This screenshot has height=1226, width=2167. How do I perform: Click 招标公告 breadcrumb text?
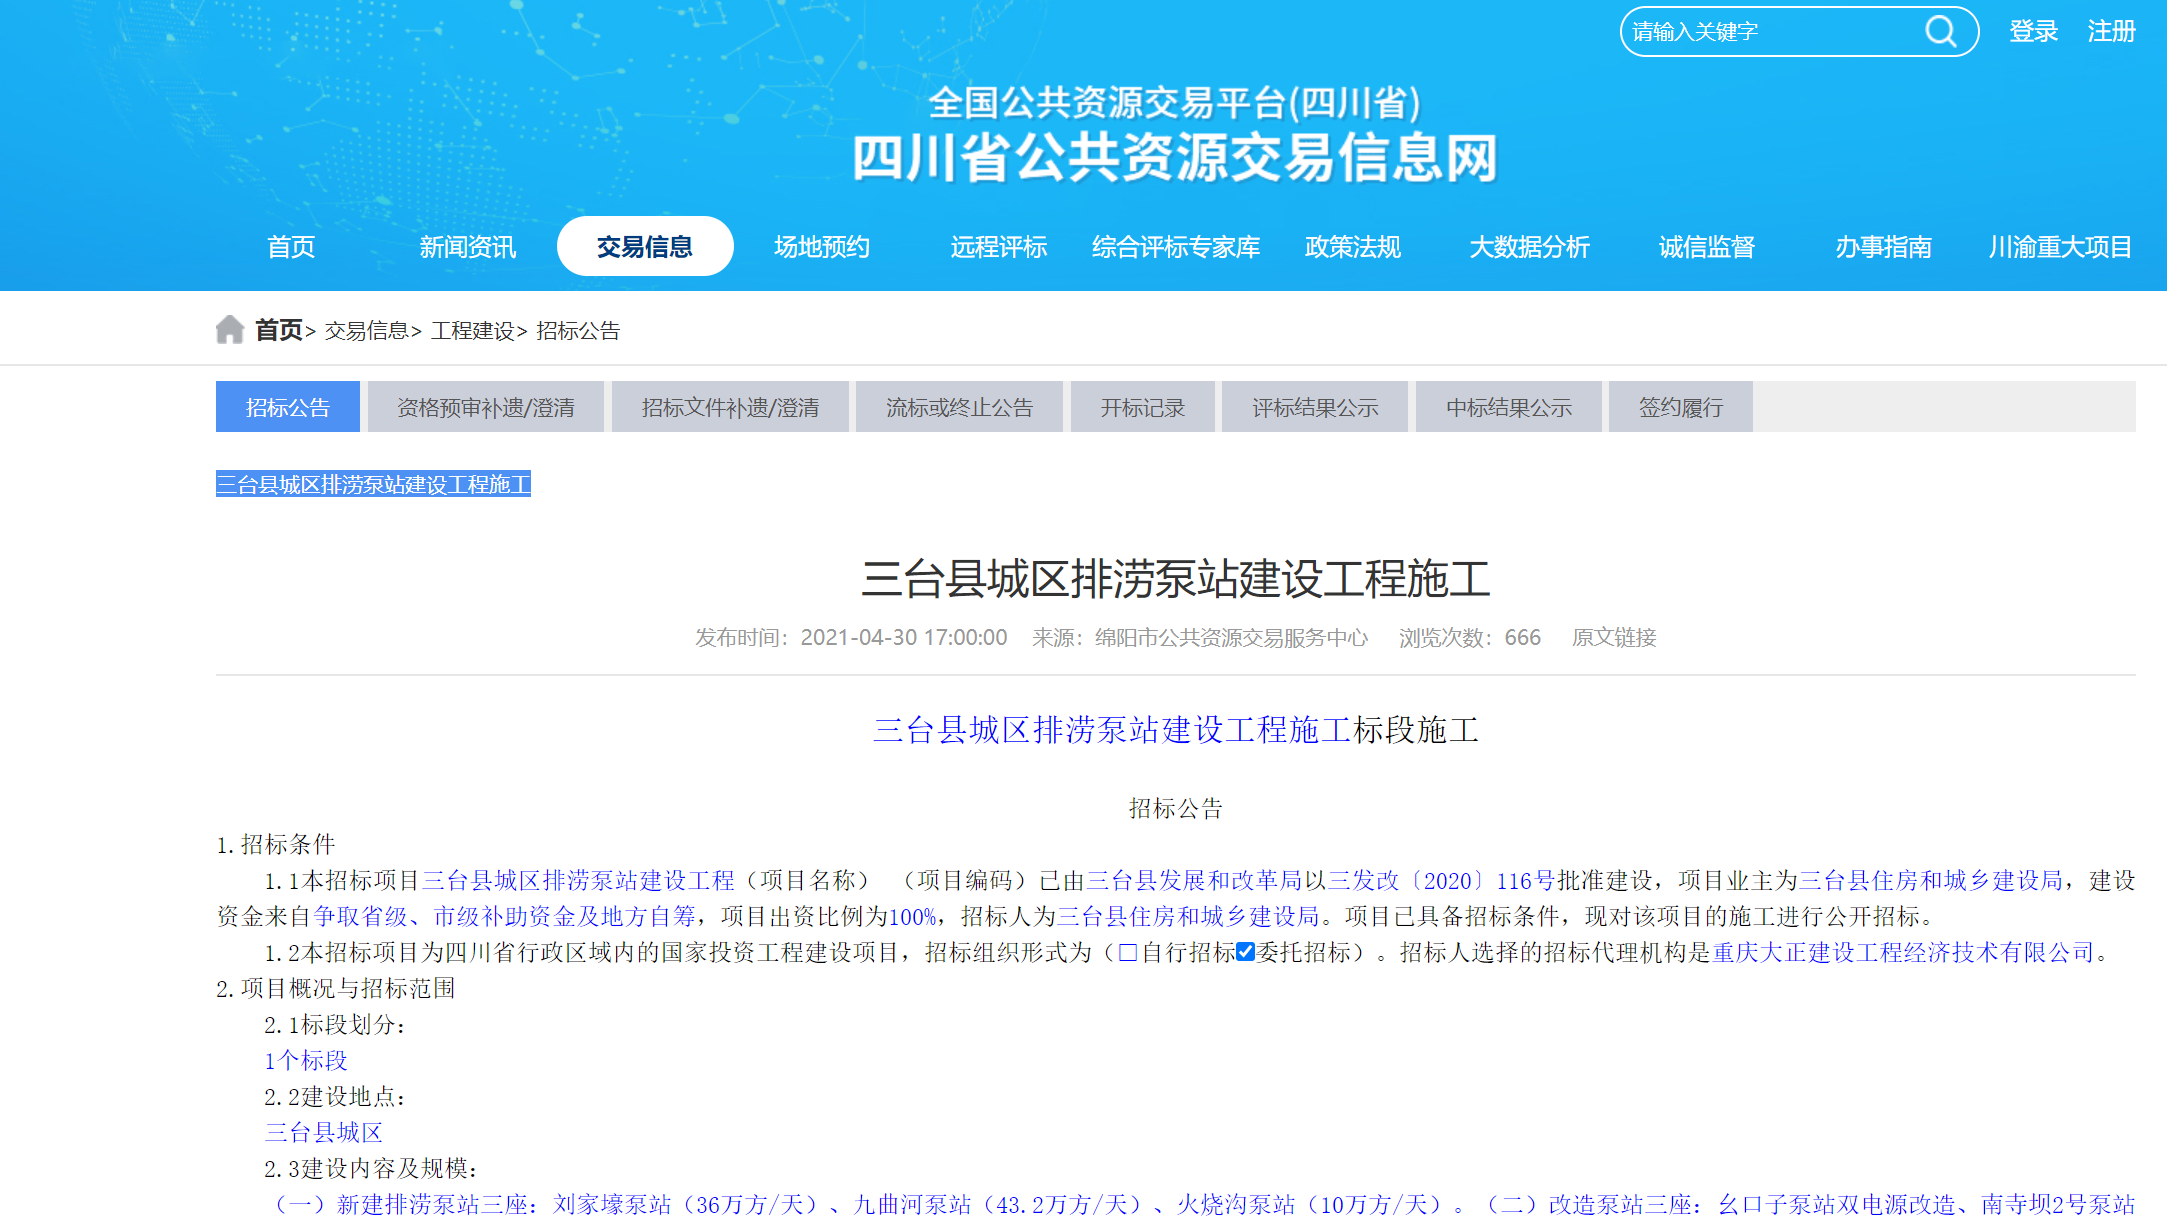[x=578, y=330]
